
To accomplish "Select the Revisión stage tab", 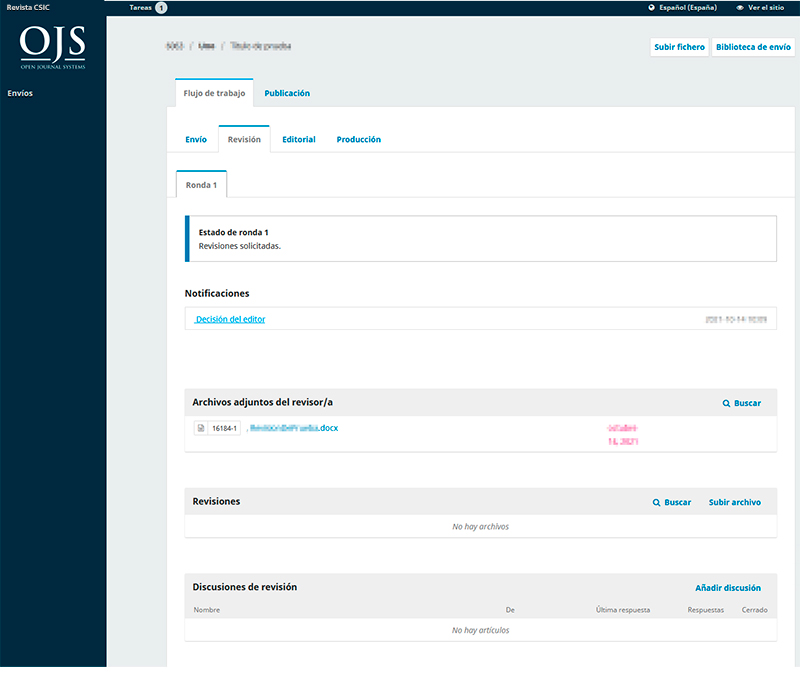I will pos(244,139).
